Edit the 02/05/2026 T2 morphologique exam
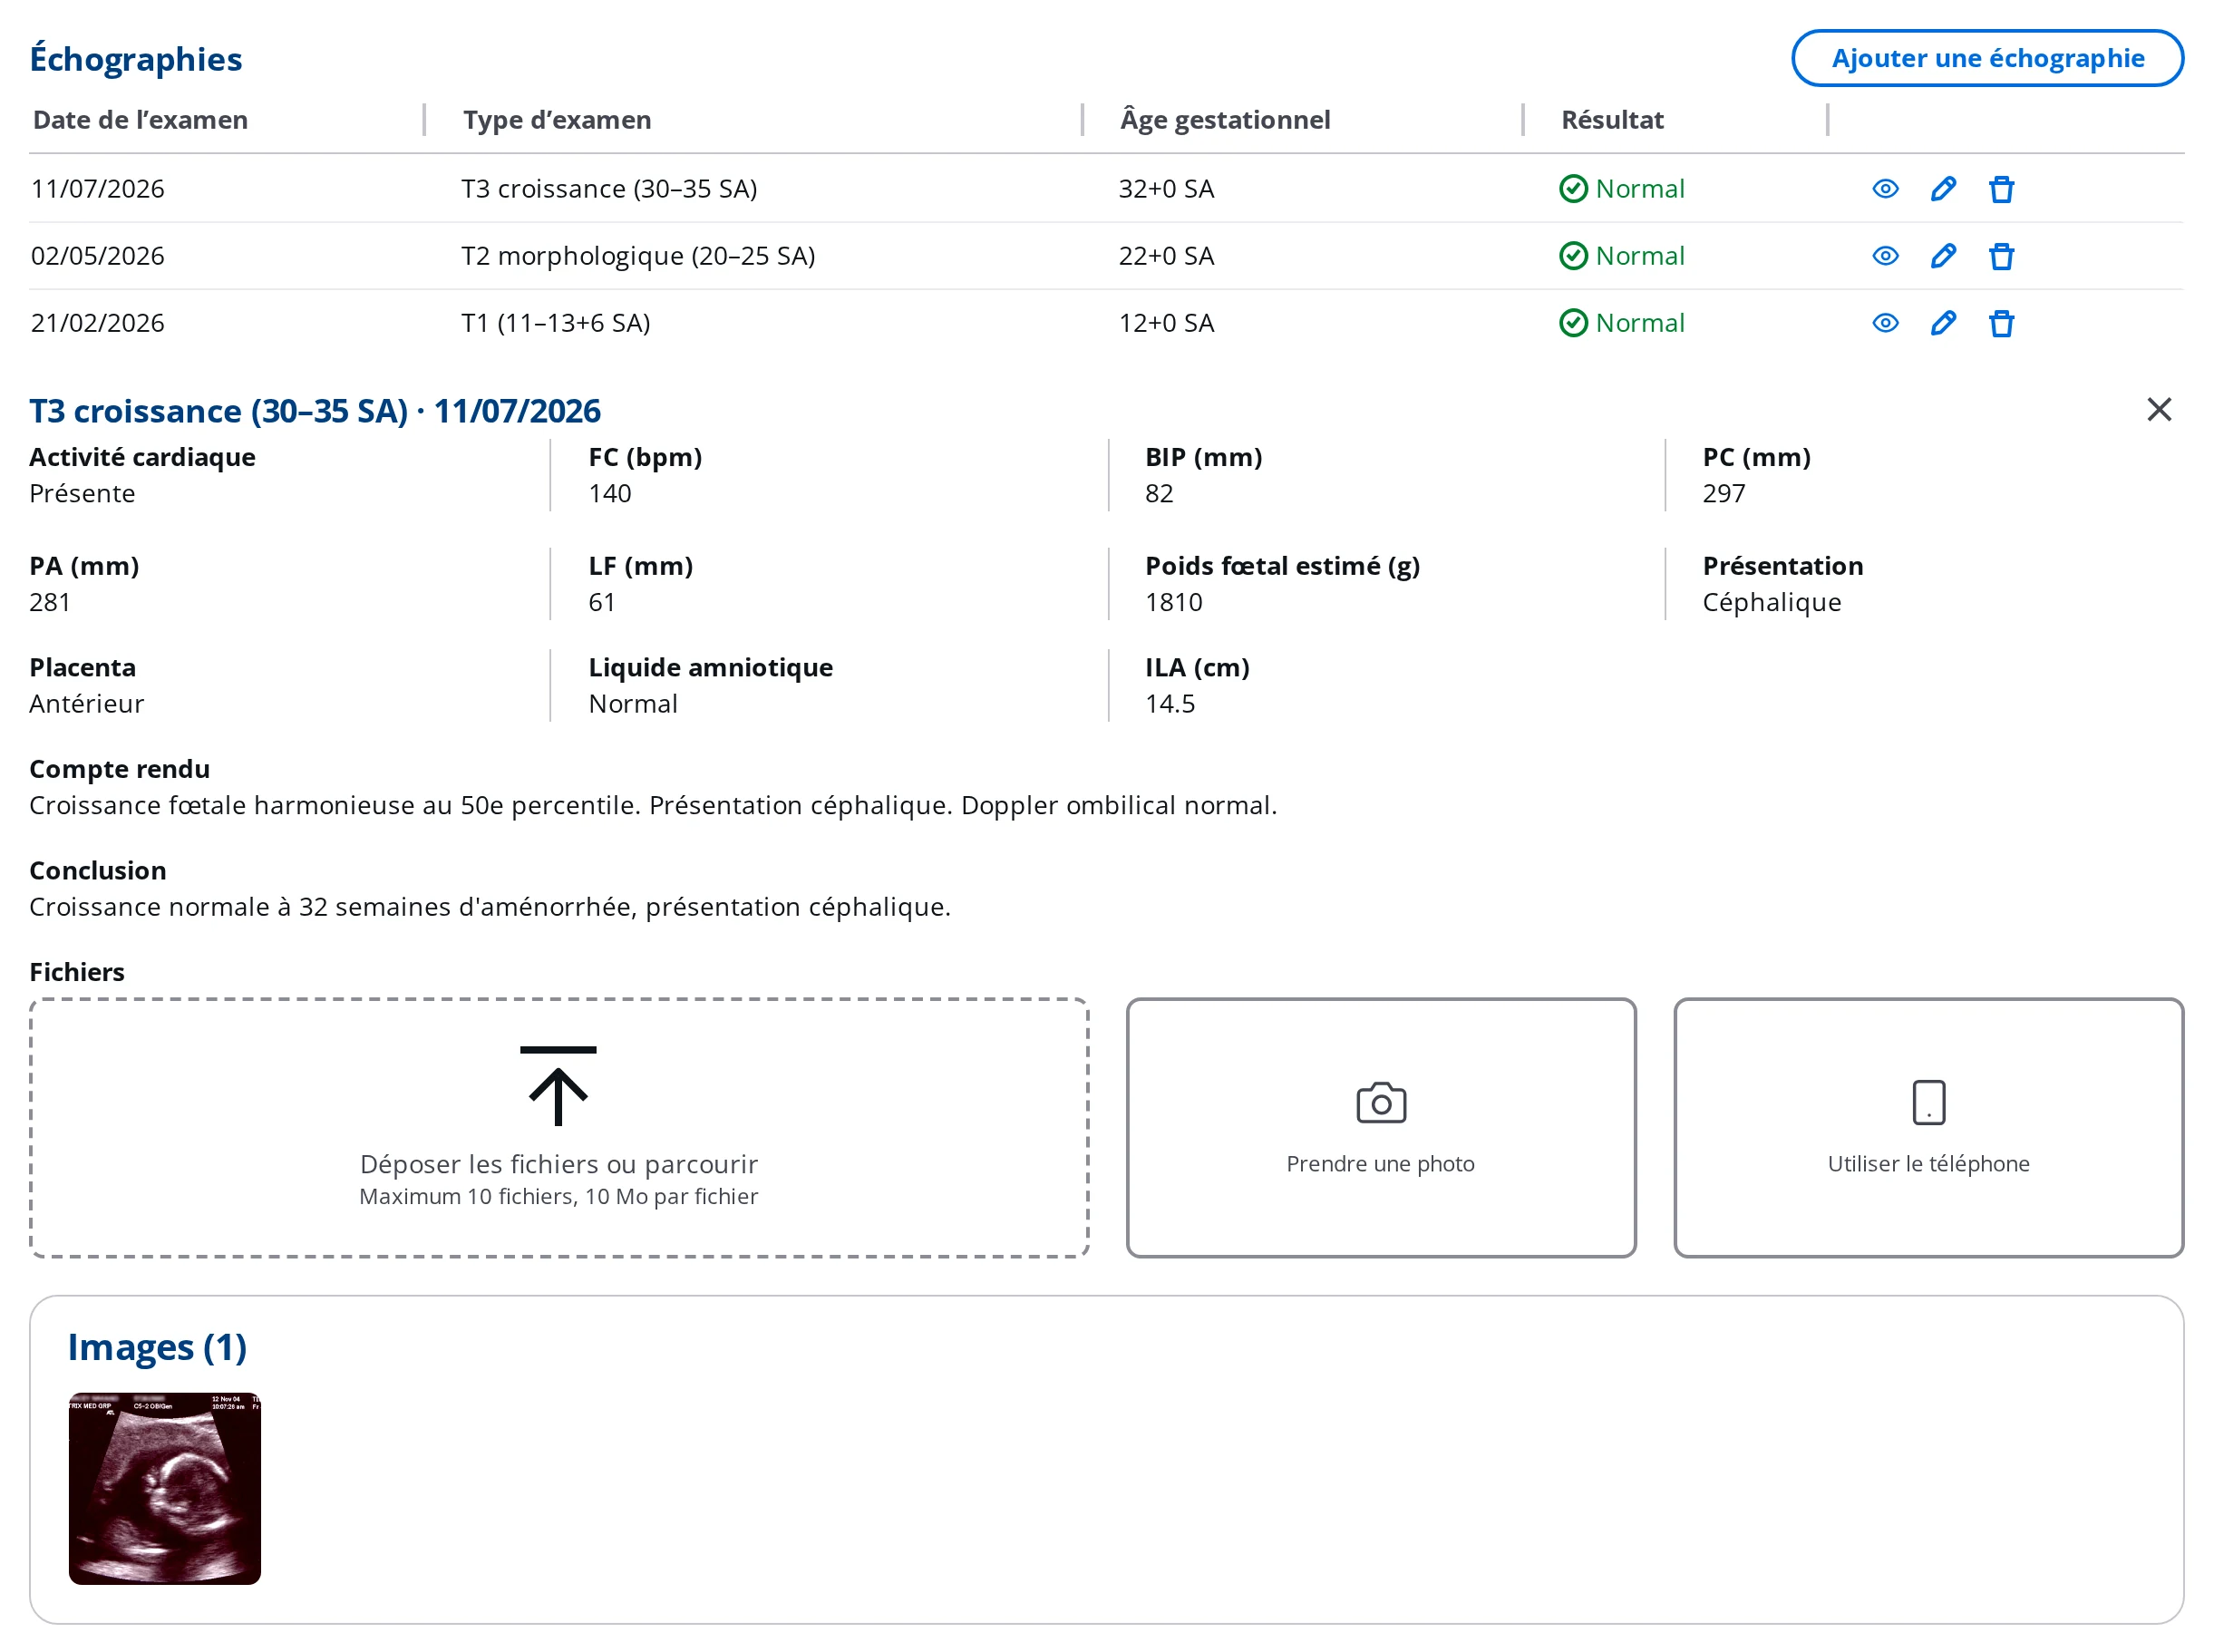The height and width of the screenshot is (1652, 2214). [1943, 256]
